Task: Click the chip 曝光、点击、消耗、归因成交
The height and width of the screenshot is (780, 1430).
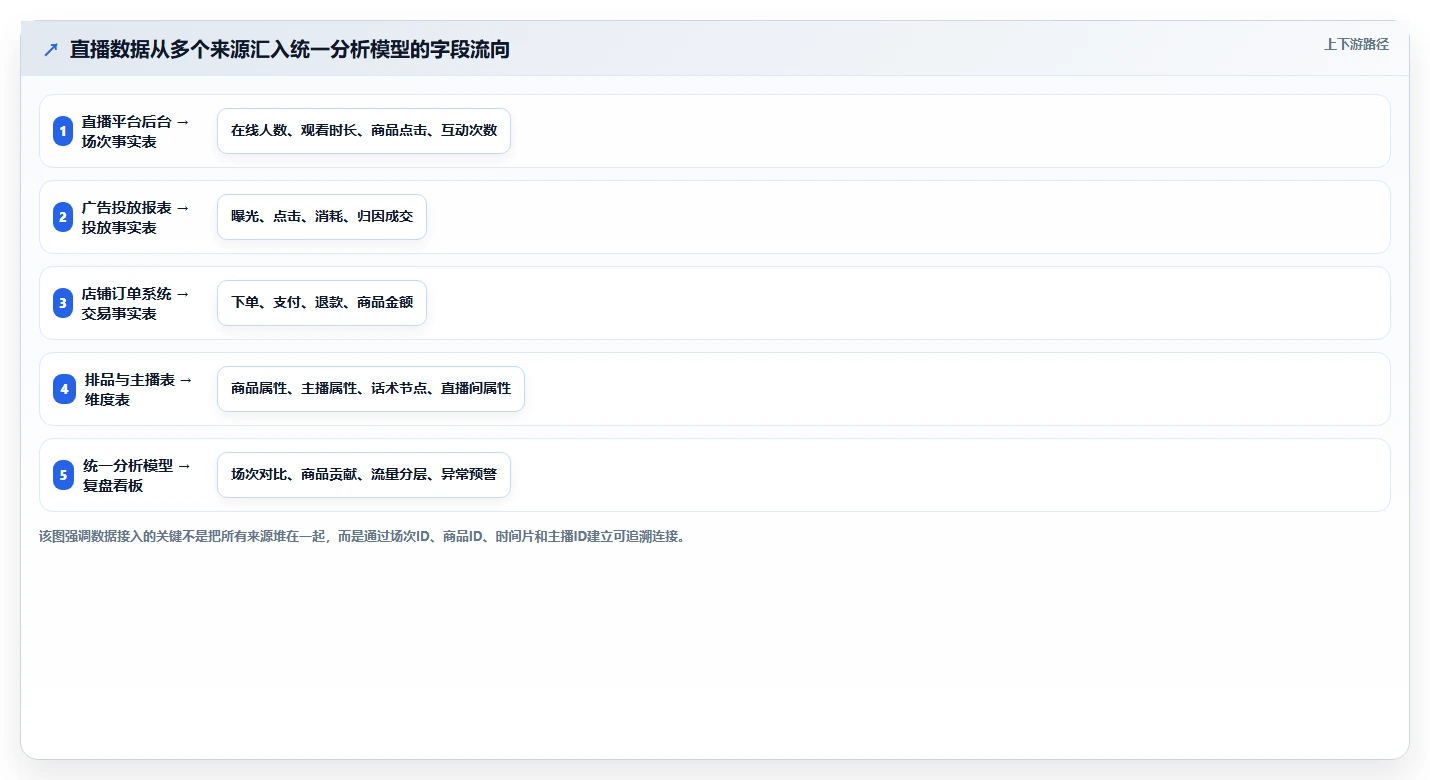Action: pyautogui.click(x=322, y=217)
